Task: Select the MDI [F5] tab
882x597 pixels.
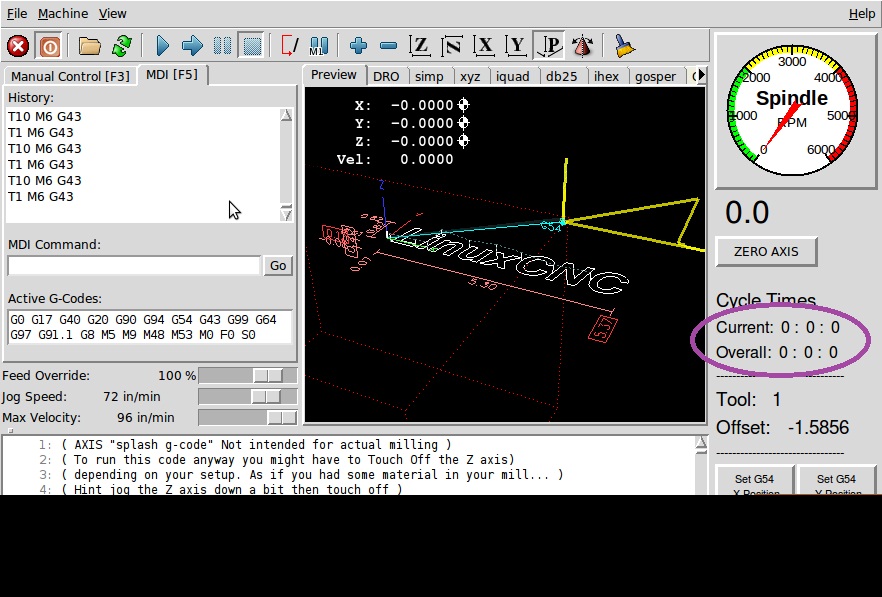Action: tap(172, 74)
